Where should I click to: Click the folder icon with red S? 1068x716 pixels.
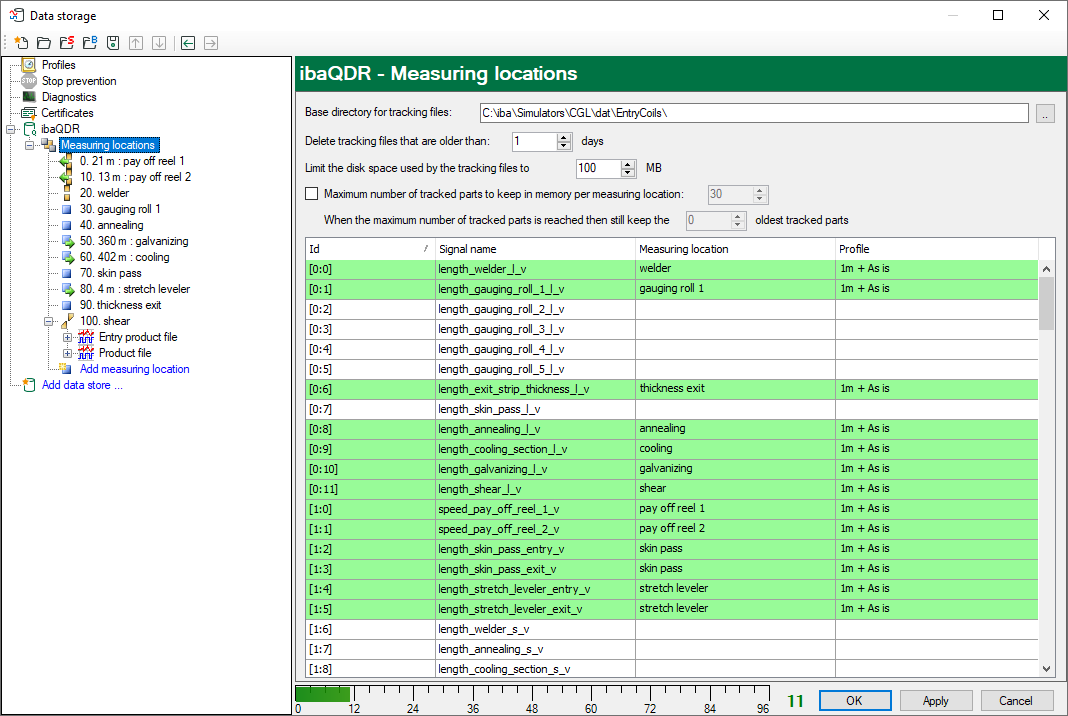pyautogui.click(x=67, y=43)
